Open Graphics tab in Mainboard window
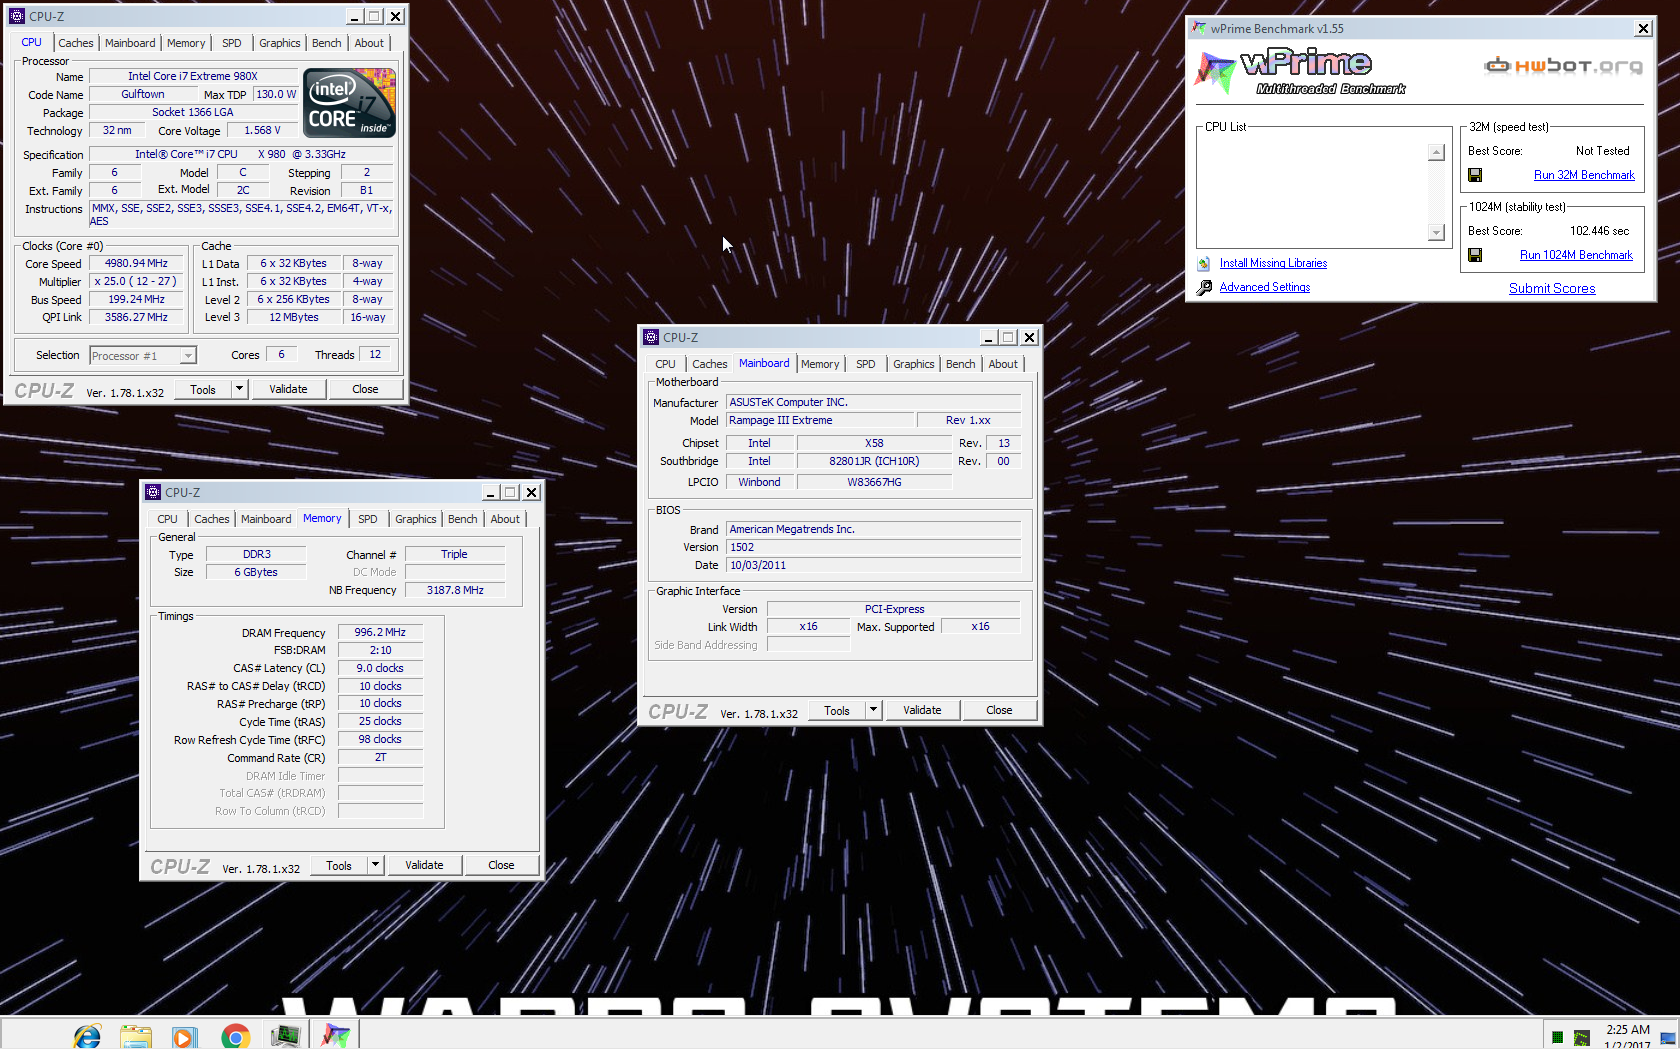 click(x=914, y=364)
